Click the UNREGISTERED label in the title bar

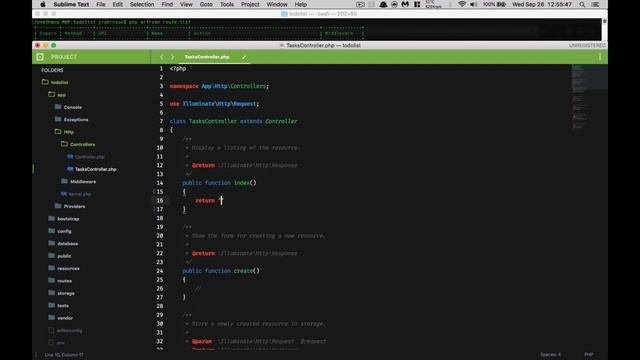coord(587,45)
